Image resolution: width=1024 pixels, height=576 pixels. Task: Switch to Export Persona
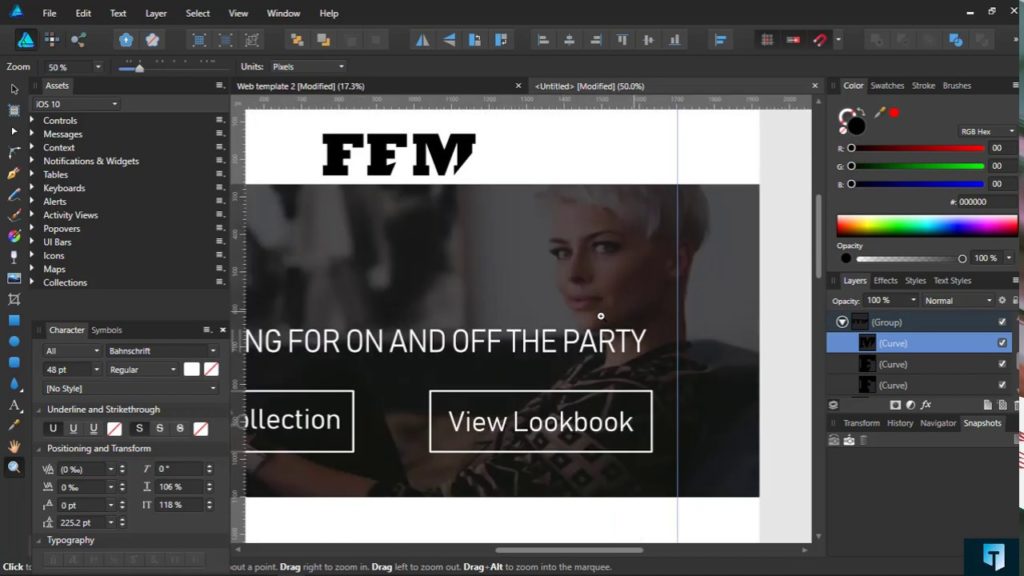click(x=78, y=40)
